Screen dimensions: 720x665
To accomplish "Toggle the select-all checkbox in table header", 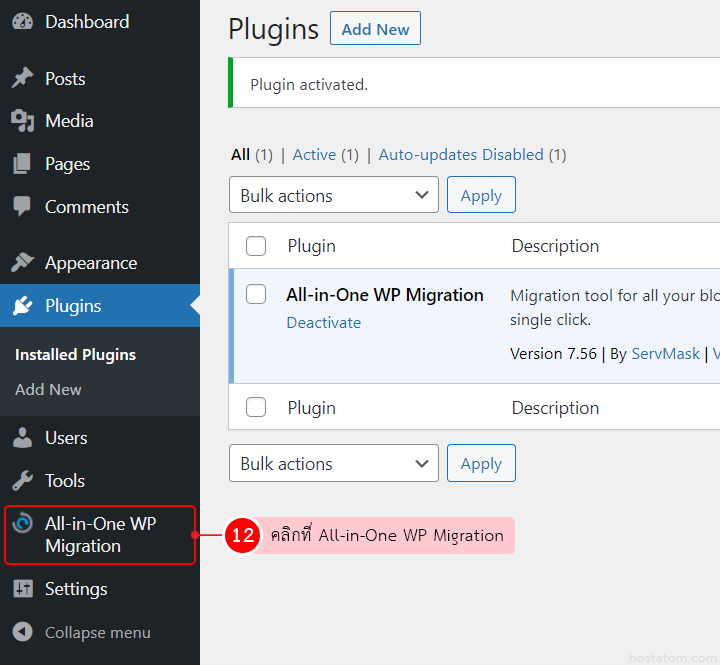I will click(256, 246).
